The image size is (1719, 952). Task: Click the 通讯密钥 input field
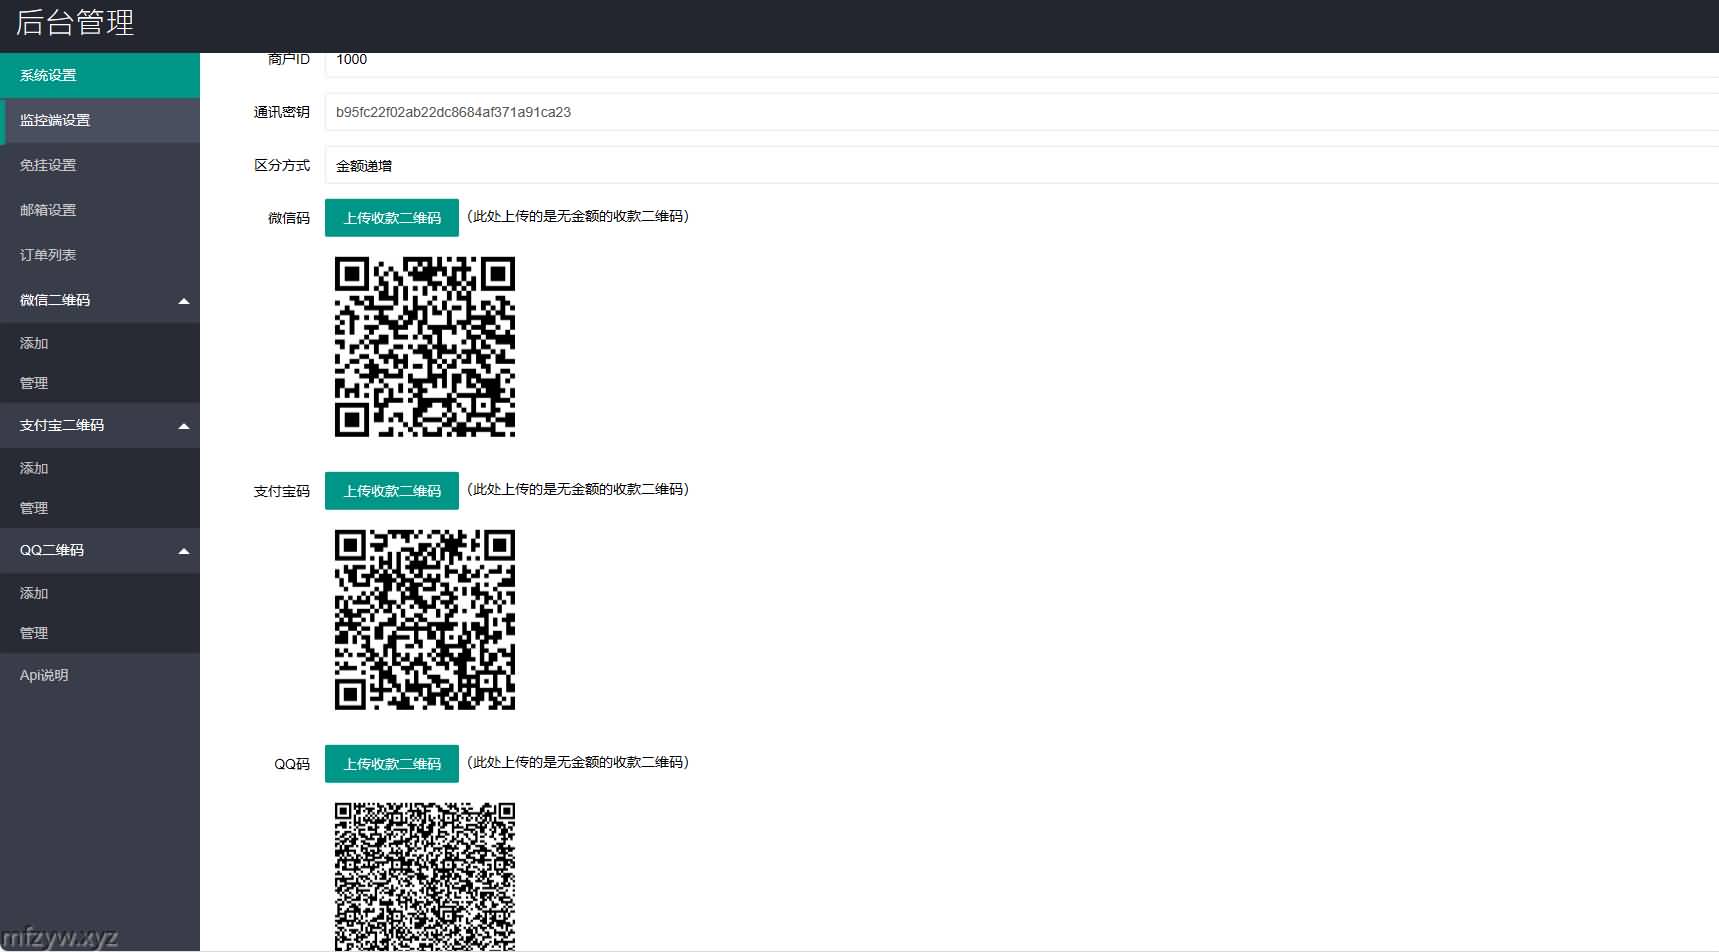tap(1020, 112)
